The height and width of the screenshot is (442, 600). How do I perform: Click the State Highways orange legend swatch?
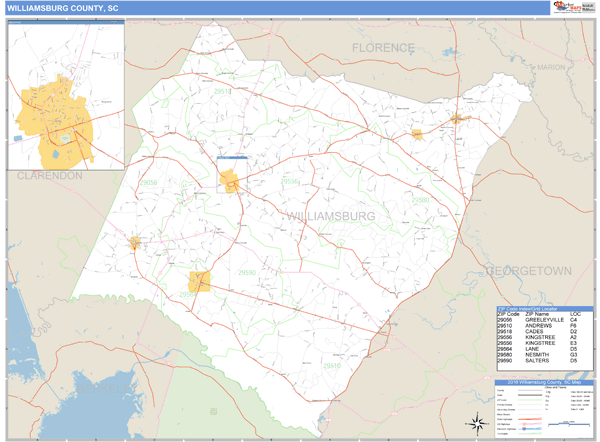(530, 419)
